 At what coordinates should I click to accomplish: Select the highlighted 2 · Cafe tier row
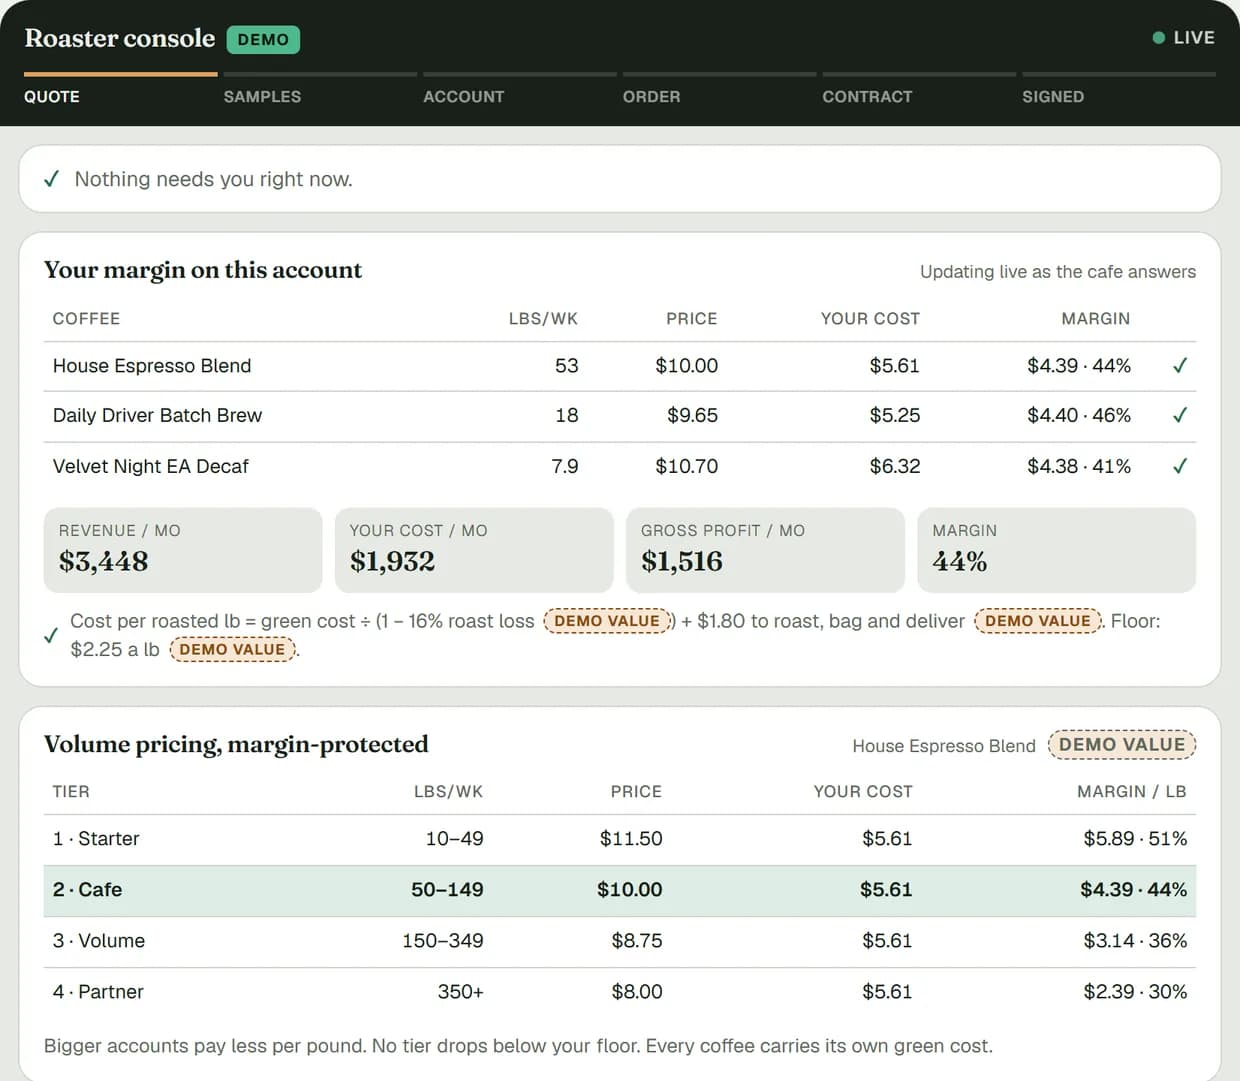click(x=620, y=890)
